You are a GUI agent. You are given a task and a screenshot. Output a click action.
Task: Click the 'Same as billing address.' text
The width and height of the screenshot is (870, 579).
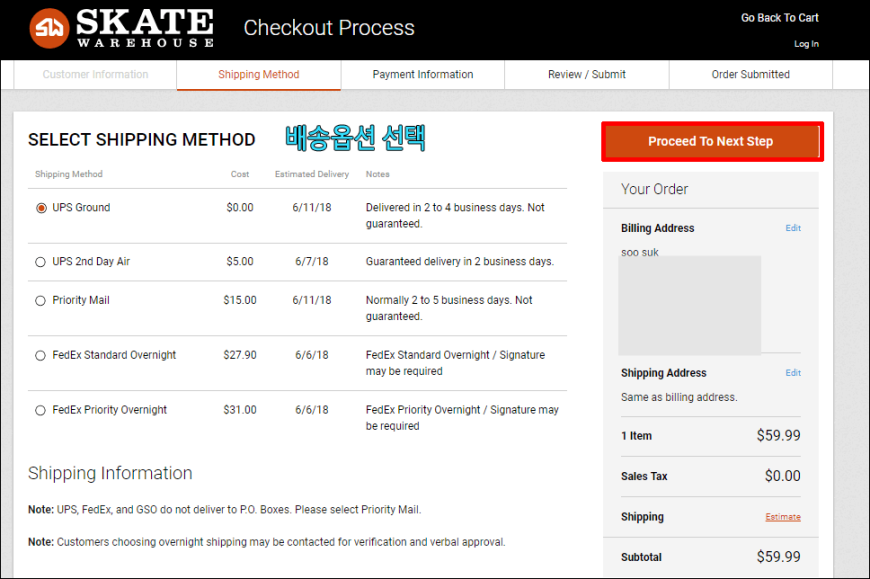pyautogui.click(x=679, y=397)
